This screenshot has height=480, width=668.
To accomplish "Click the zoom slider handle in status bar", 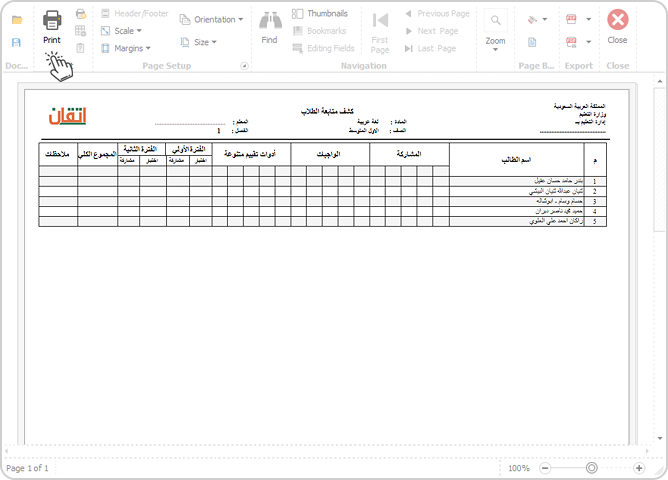I will tap(591, 468).
